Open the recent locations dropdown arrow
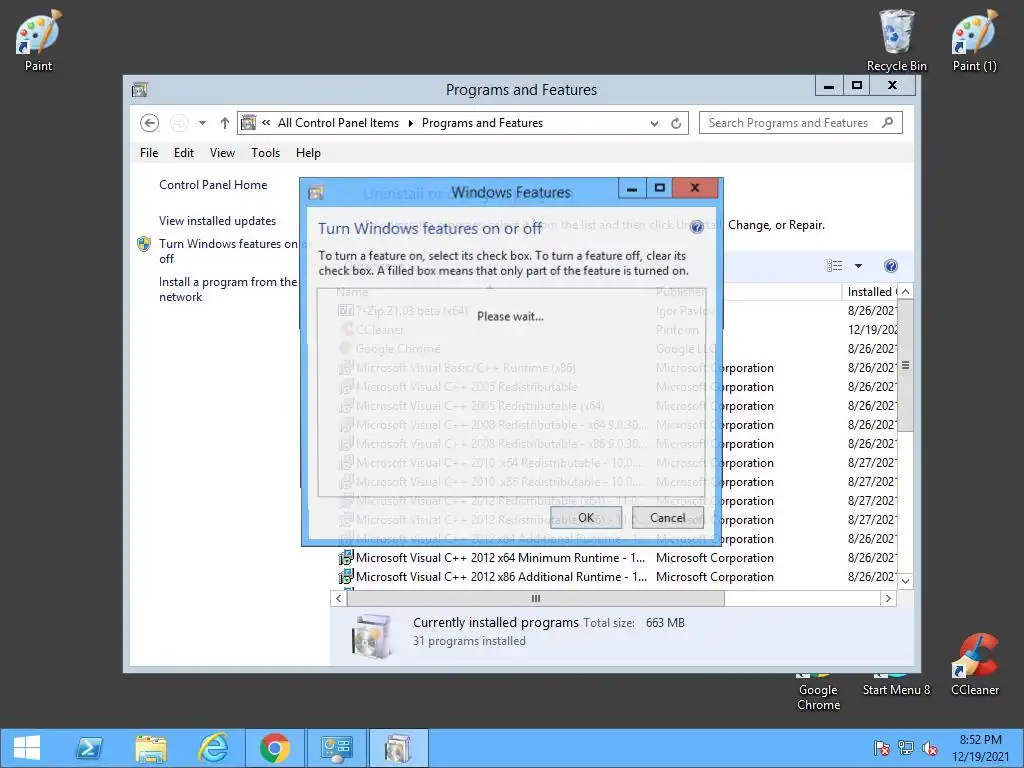The height and width of the screenshot is (768, 1024). (x=202, y=123)
